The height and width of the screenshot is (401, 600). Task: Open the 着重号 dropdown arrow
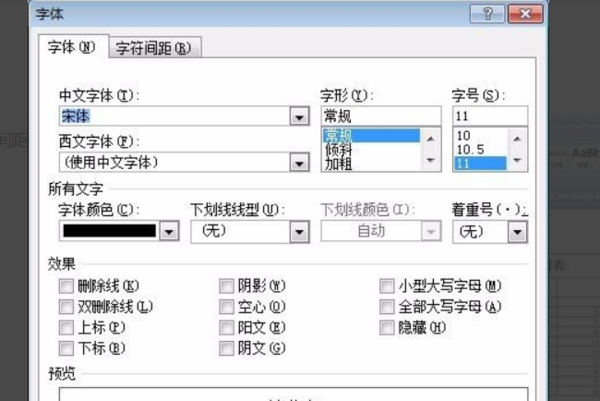(517, 232)
